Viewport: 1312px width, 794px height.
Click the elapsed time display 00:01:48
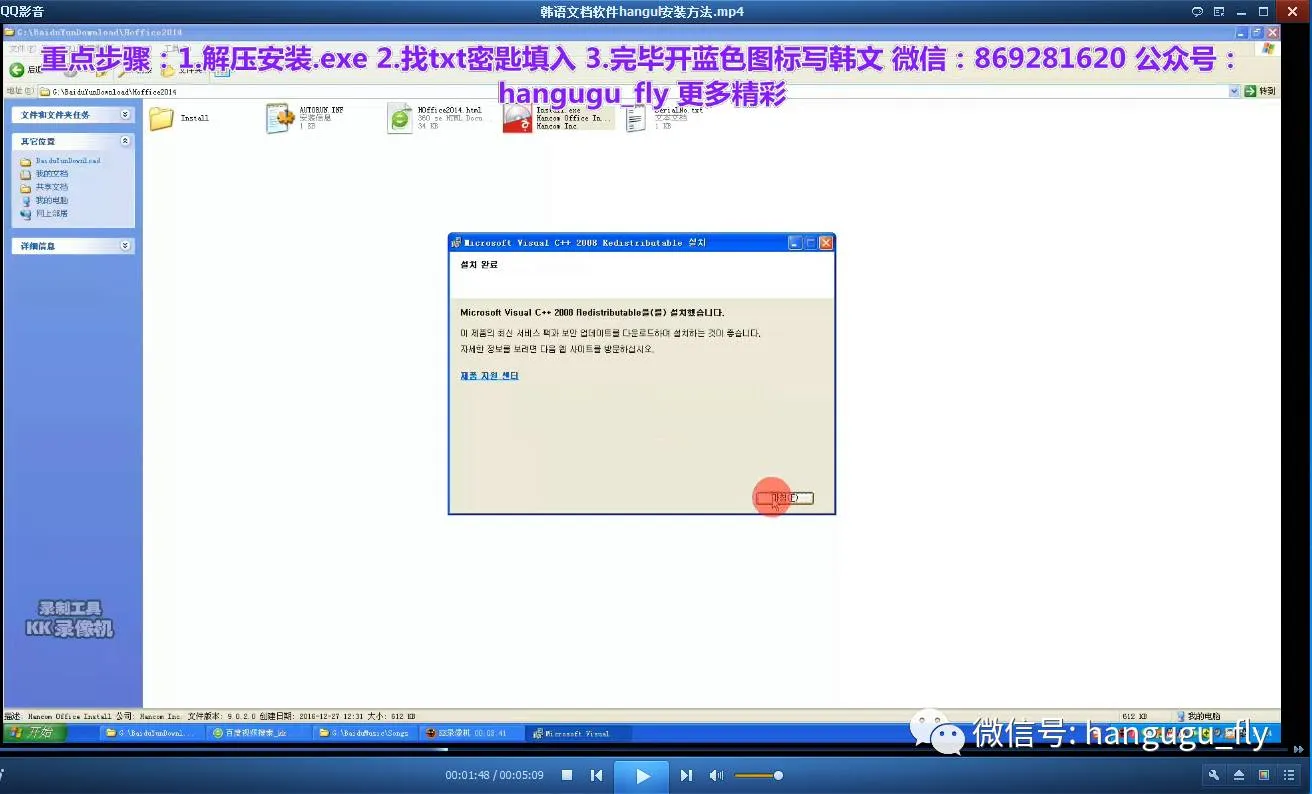click(467, 775)
